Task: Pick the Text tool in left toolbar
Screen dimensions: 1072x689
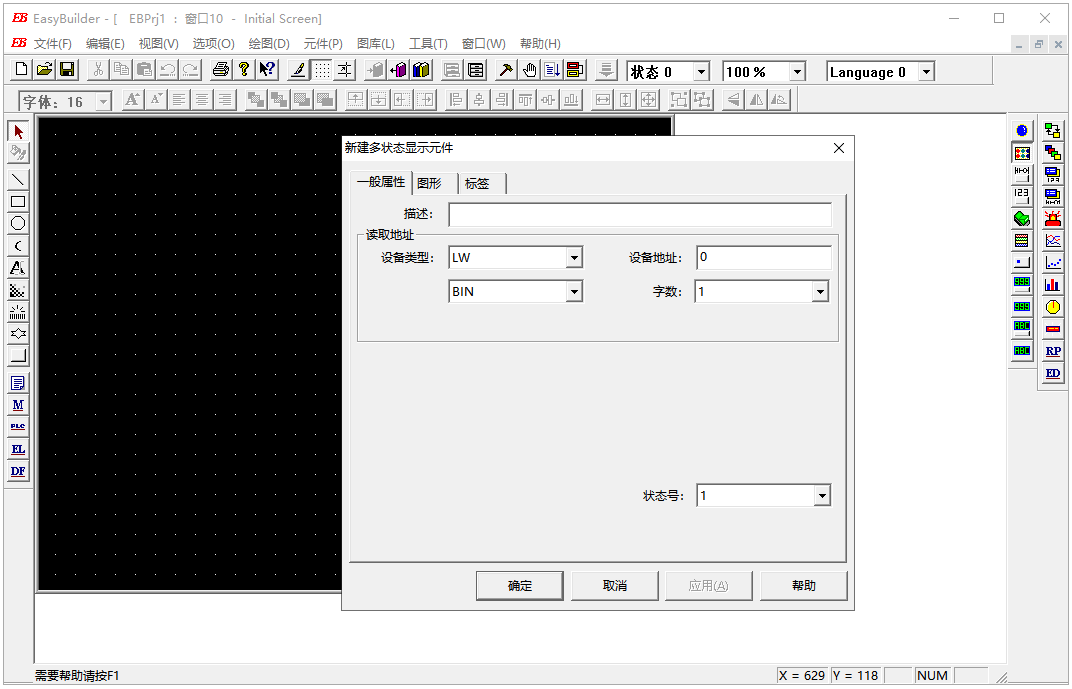Action: [x=18, y=268]
